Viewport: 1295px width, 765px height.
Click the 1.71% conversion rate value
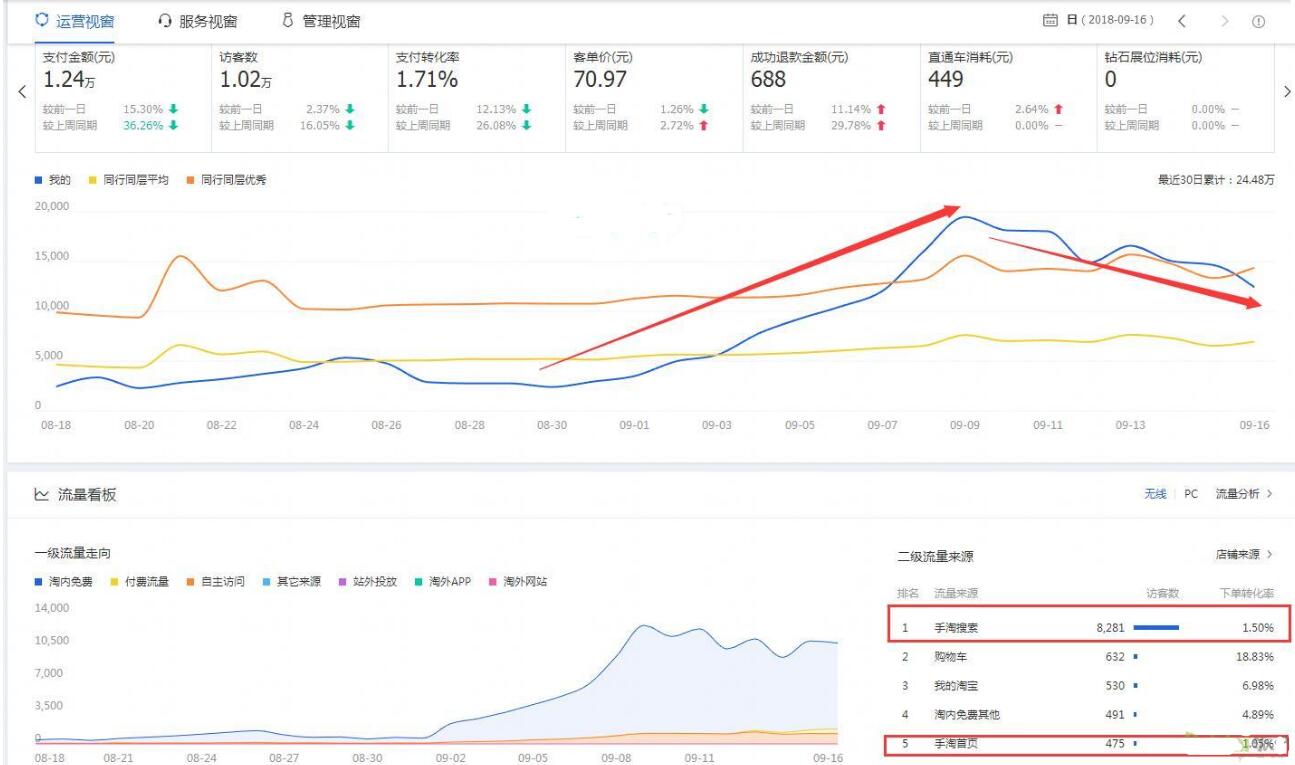pyautogui.click(x=427, y=79)
